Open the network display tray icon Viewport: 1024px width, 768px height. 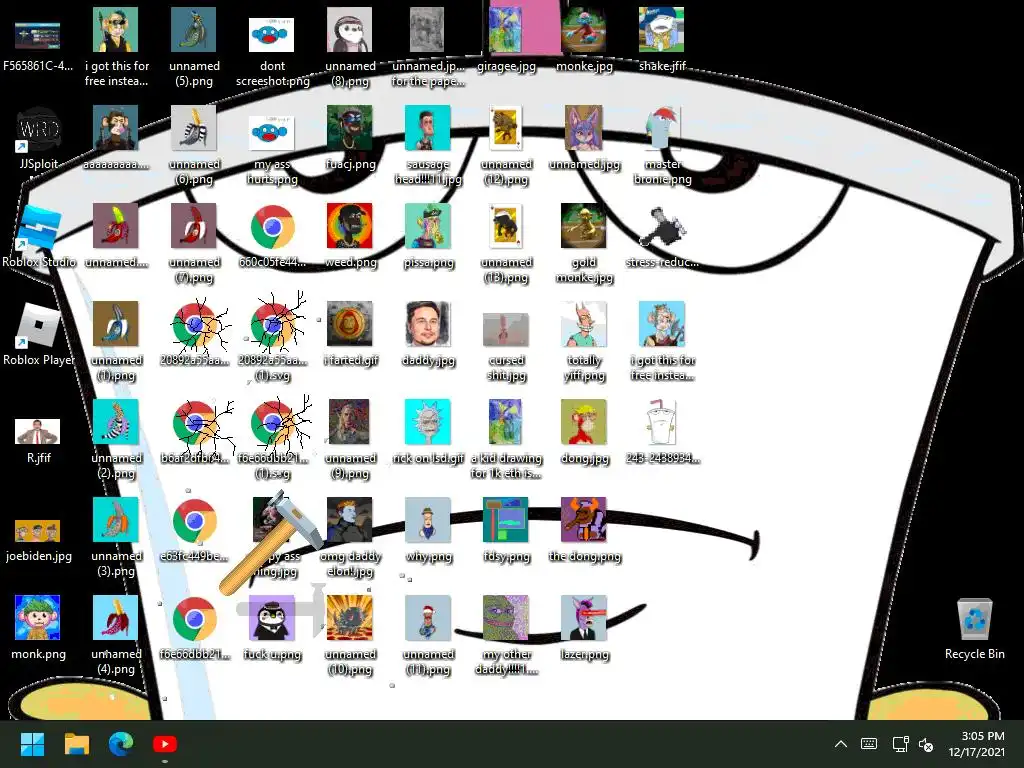(901, 744)
